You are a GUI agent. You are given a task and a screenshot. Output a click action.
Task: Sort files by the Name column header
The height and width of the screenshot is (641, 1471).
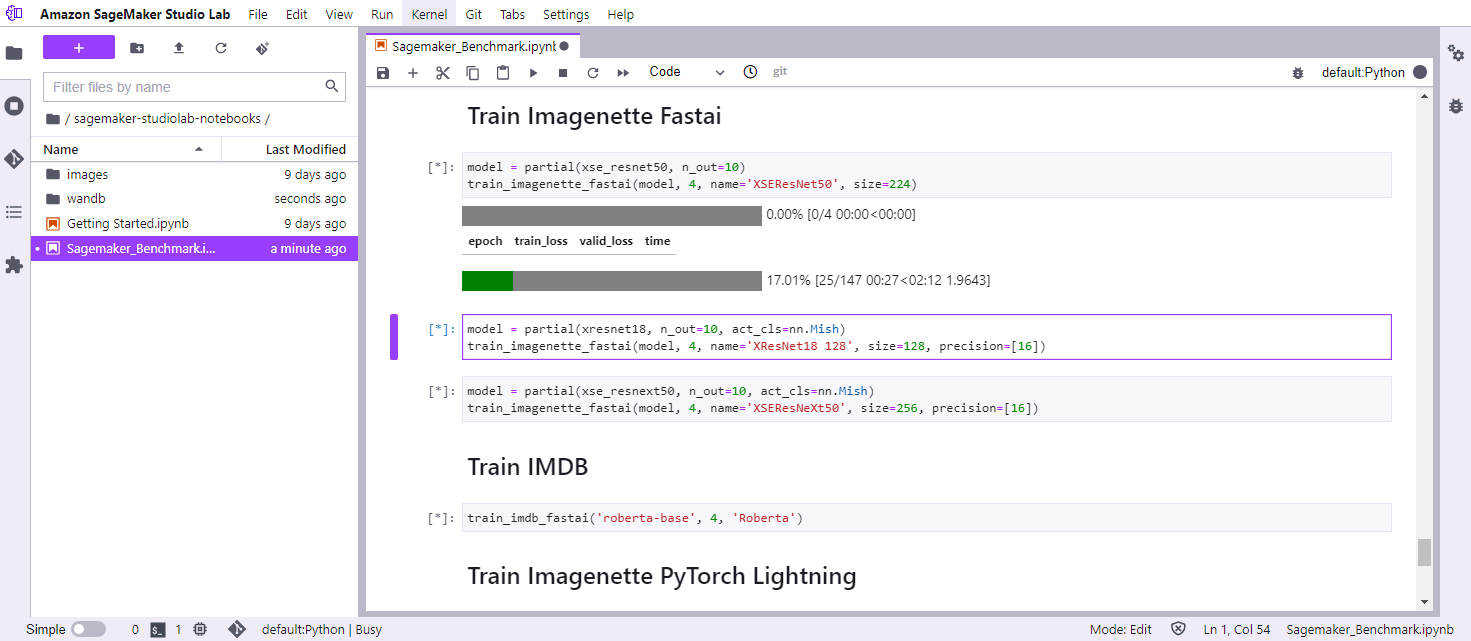(x=61, y=149)
